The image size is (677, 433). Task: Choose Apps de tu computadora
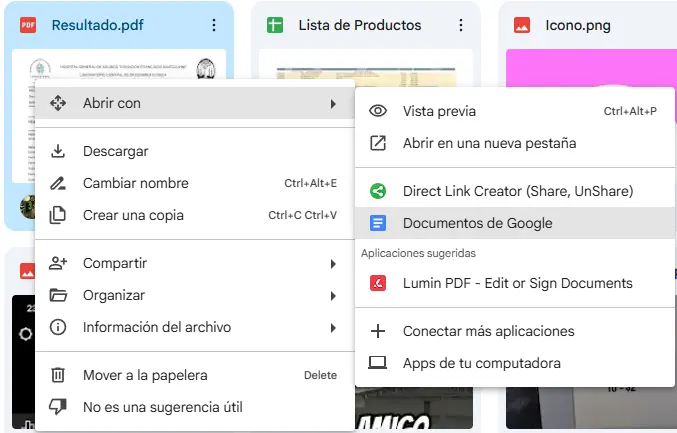click(x=481, y=363)
